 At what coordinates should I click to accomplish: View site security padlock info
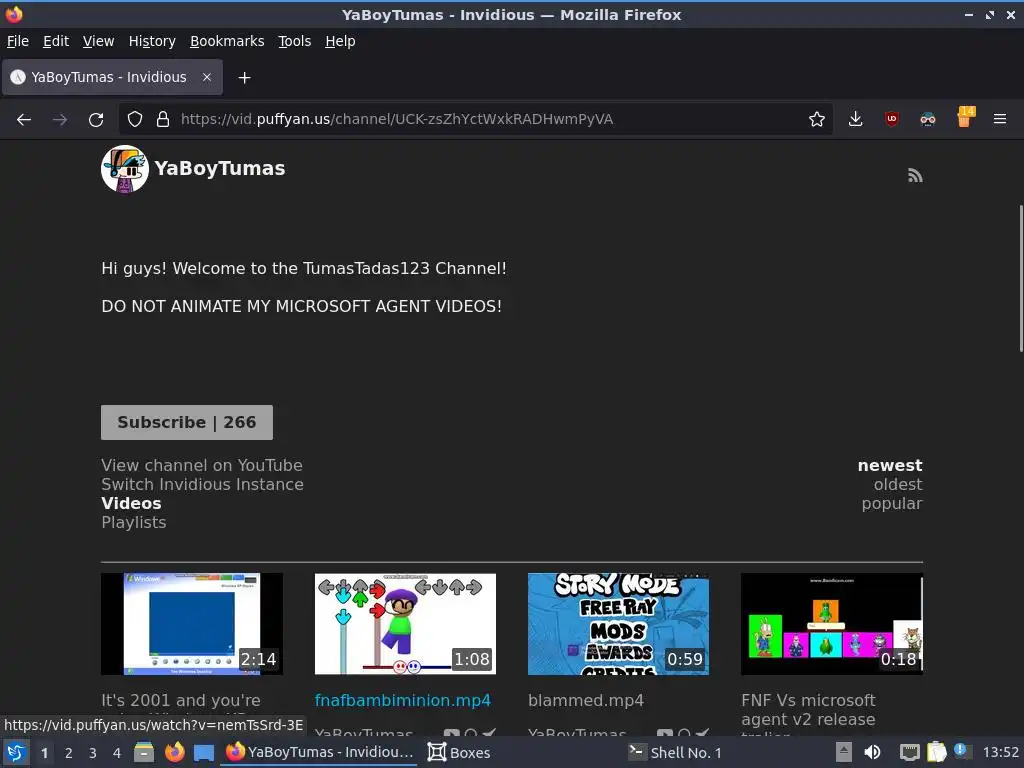tap(163, 120)
